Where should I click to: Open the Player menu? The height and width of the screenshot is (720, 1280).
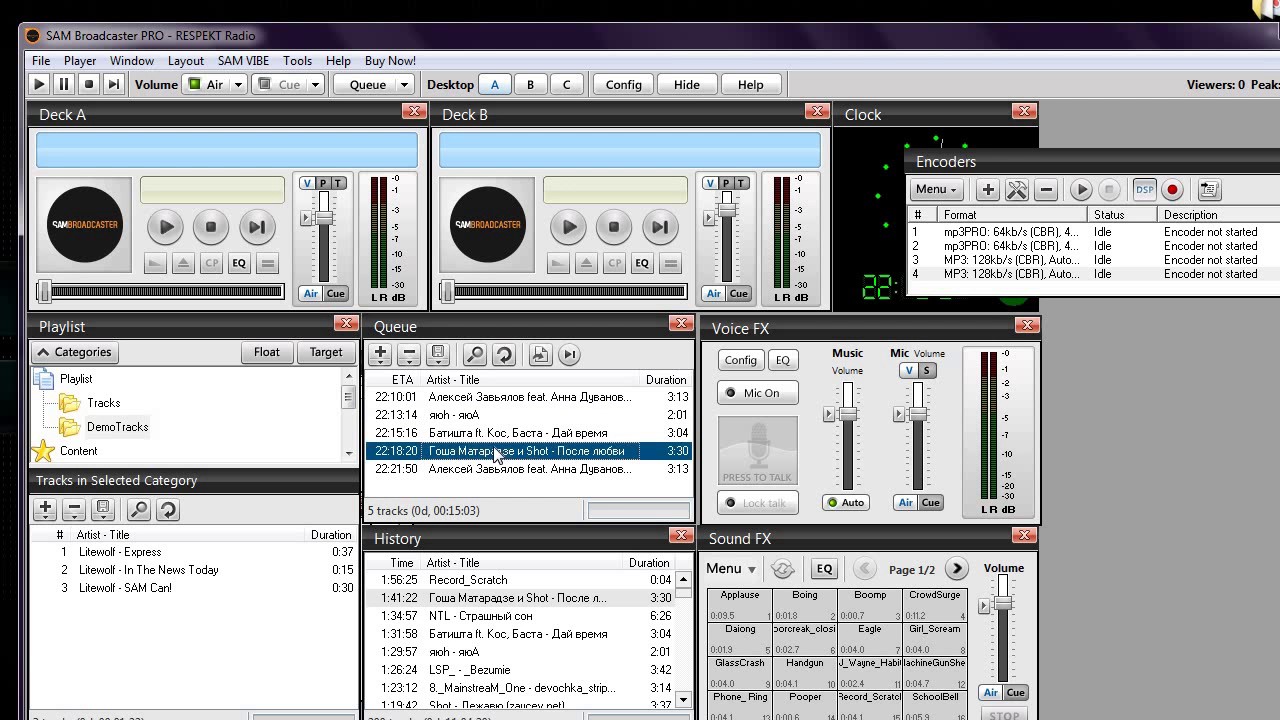pos(80,60)
